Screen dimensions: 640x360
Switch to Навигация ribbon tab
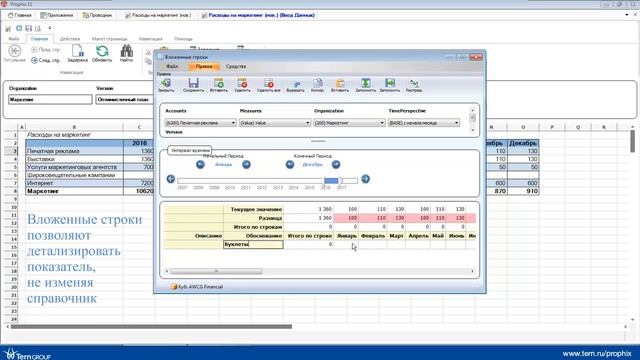point(151,39)
